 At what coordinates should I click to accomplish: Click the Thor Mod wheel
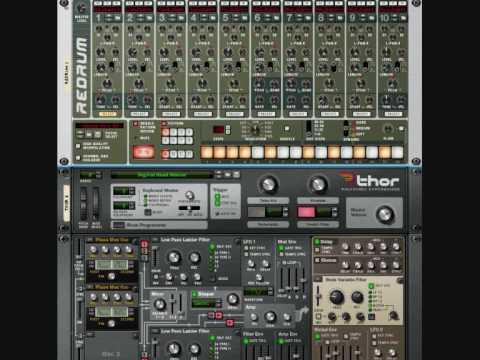96,203
